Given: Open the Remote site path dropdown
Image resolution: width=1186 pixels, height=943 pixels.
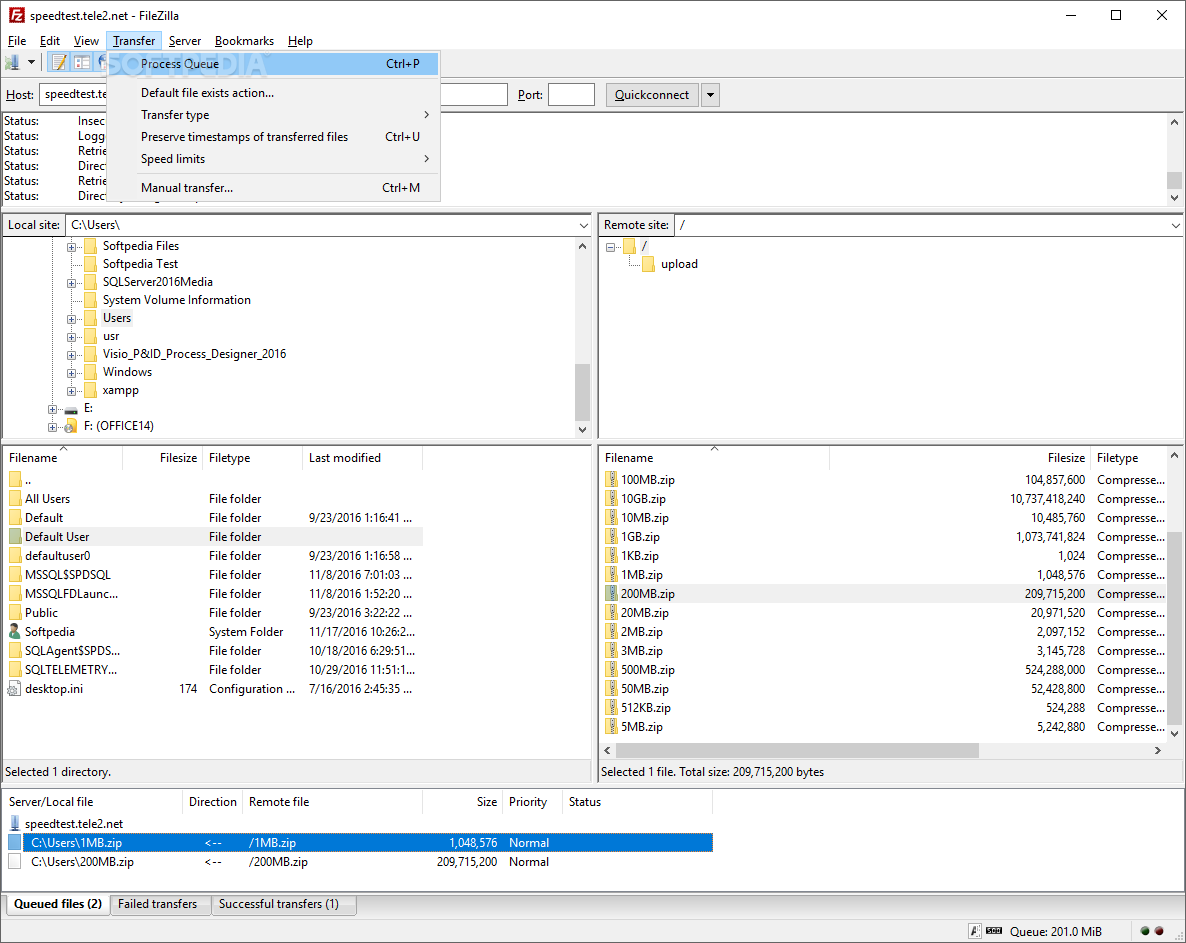Looking at the screenshot, I should (x=1175, y=225).
